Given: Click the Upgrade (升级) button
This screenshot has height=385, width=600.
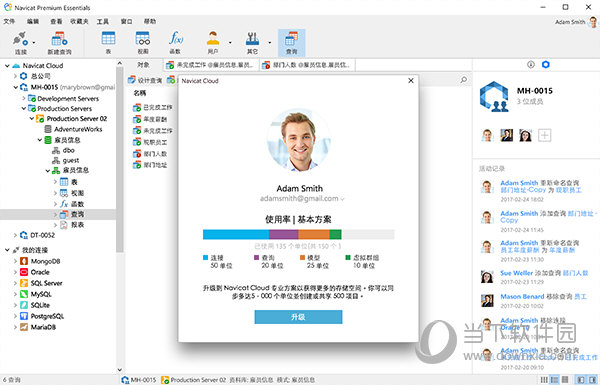Looking at the screenshot, I should click(x=298, y=317).
